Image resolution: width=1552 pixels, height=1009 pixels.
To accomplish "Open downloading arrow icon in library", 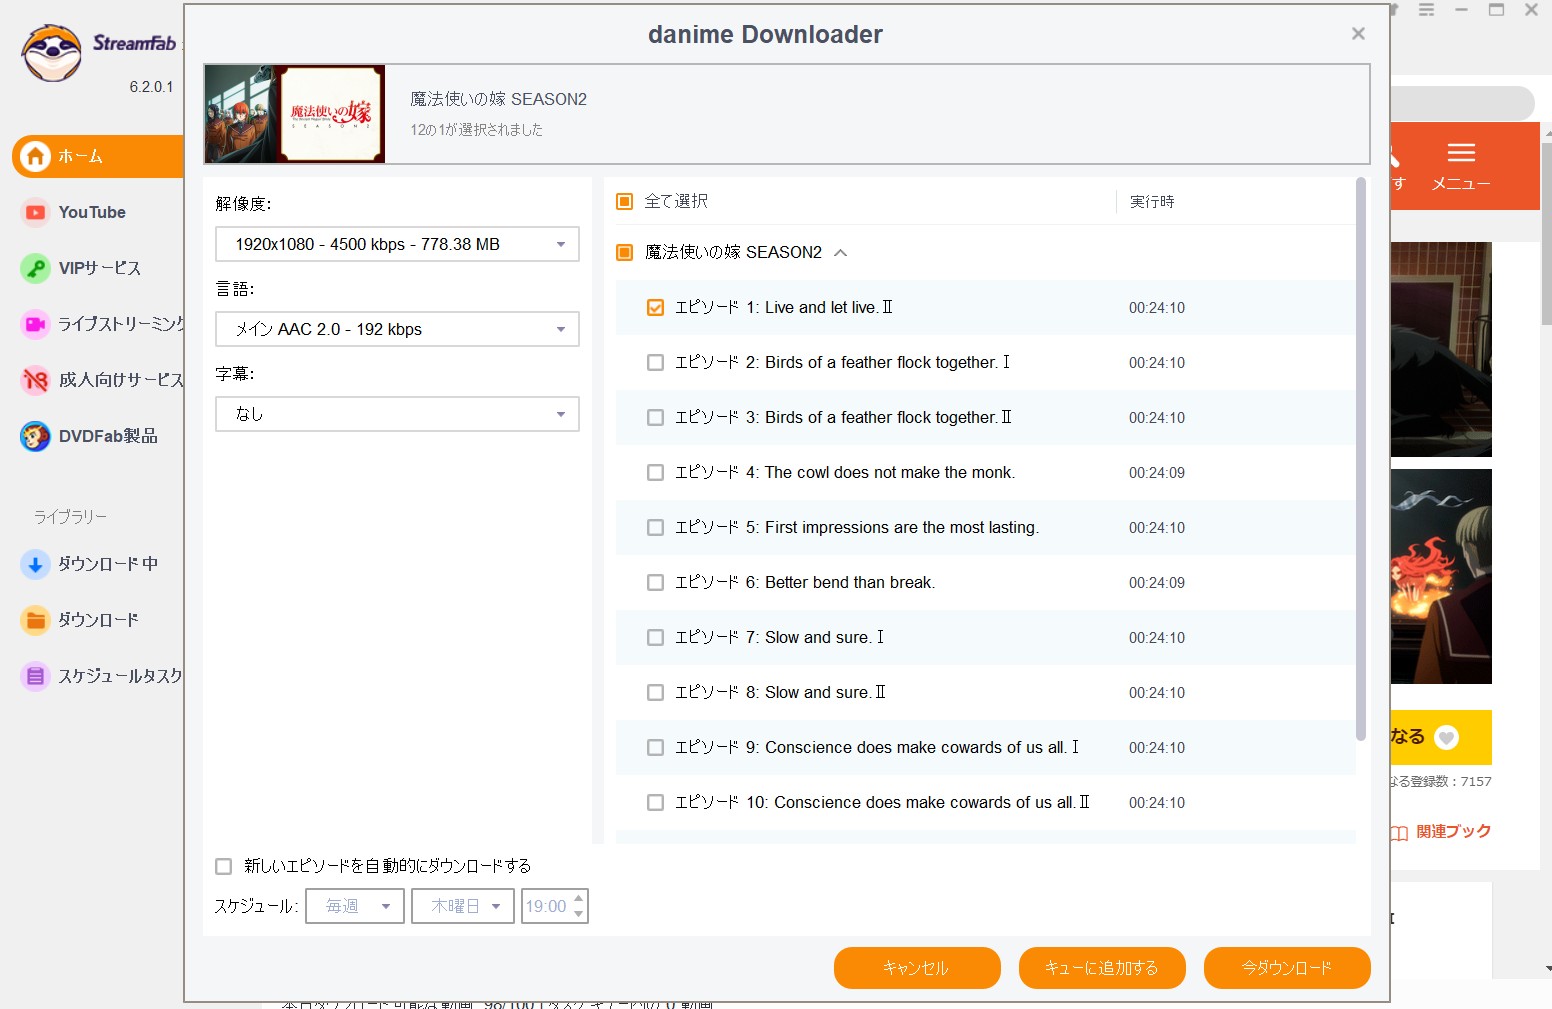I will coord(36,564).
